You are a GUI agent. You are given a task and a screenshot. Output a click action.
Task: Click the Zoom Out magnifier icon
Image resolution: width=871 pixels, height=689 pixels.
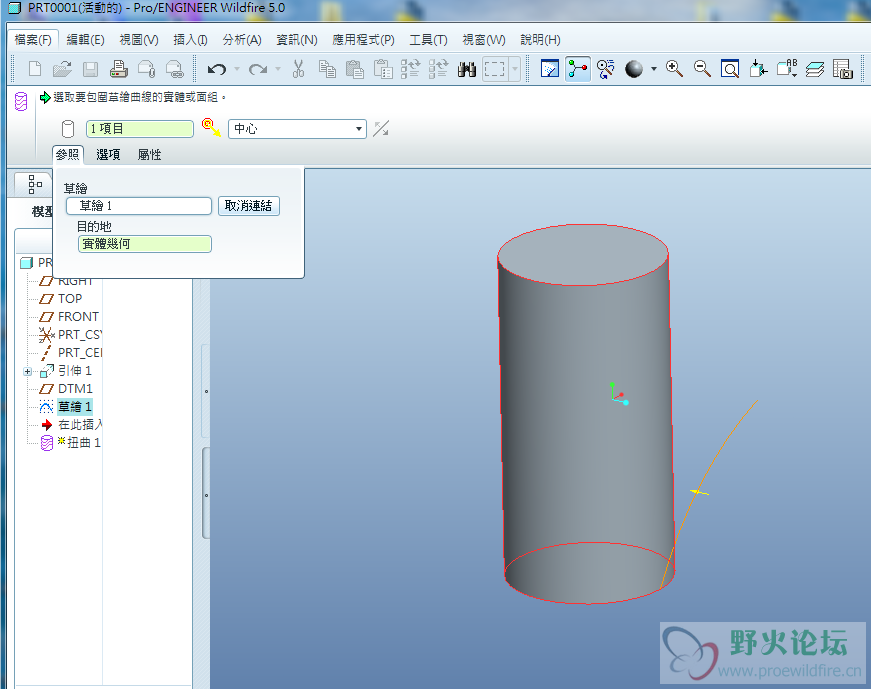702,69
